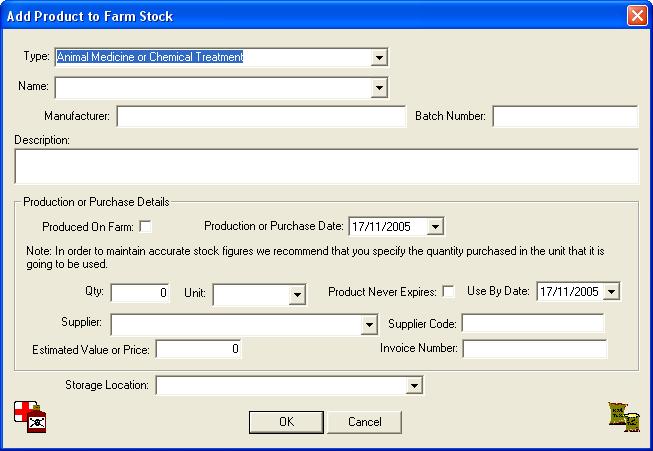Open the Use By Date picker arrow
Screen dimensions: 653x451
(x=611, y=291)
